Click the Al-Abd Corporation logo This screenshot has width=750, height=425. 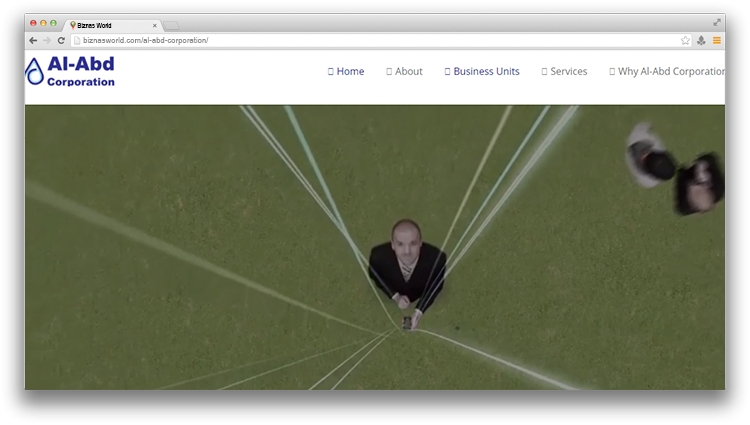point(70,71)
